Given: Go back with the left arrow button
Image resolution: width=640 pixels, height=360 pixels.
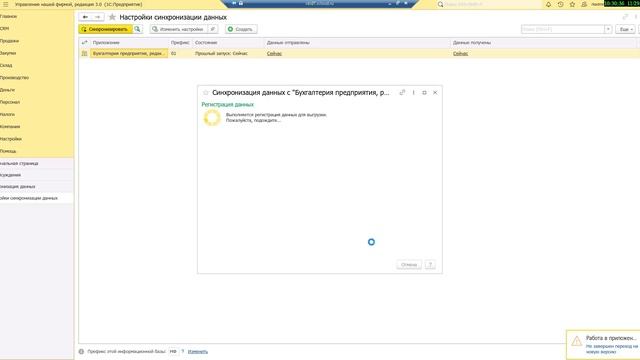Looking at the screenshot, I should coord(85,17).
